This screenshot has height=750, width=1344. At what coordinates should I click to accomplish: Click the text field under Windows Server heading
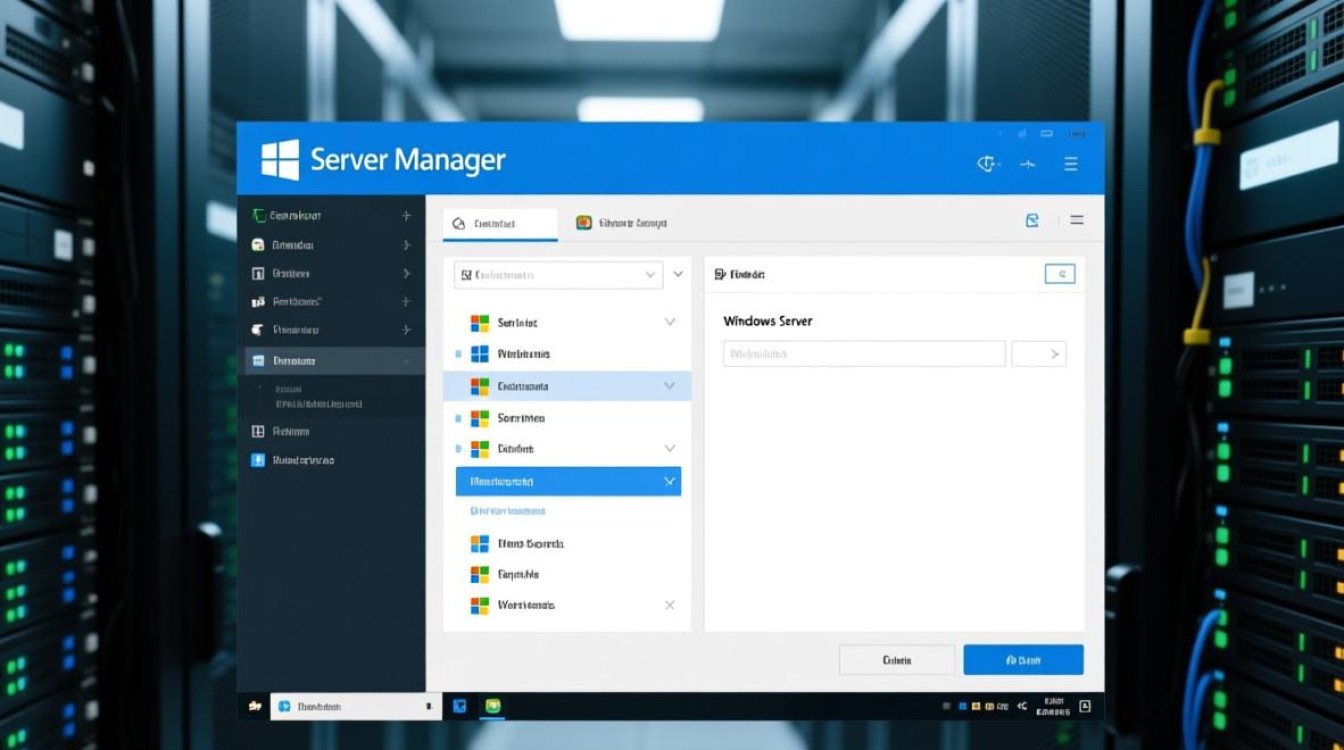tap(864, 354)
